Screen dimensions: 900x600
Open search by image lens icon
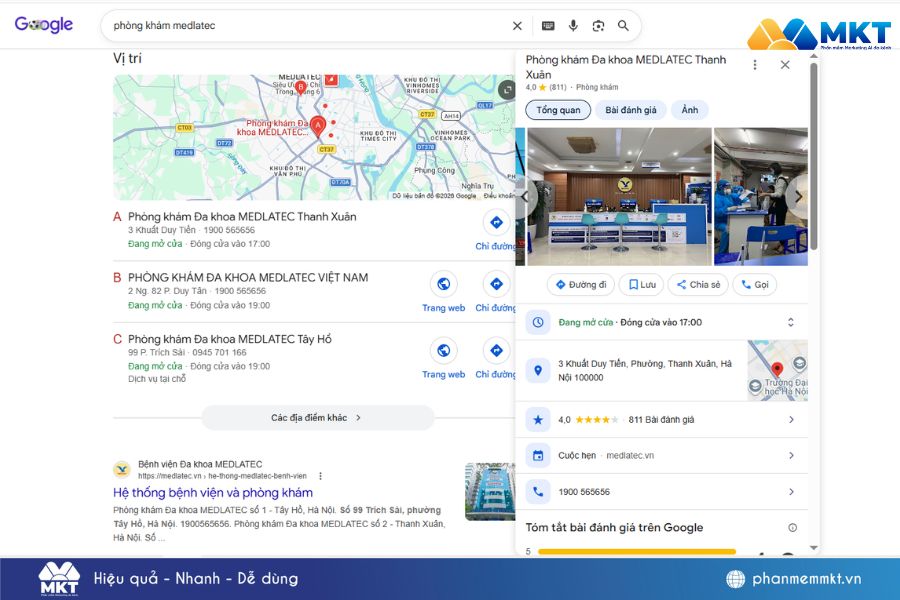coord(598,26)
